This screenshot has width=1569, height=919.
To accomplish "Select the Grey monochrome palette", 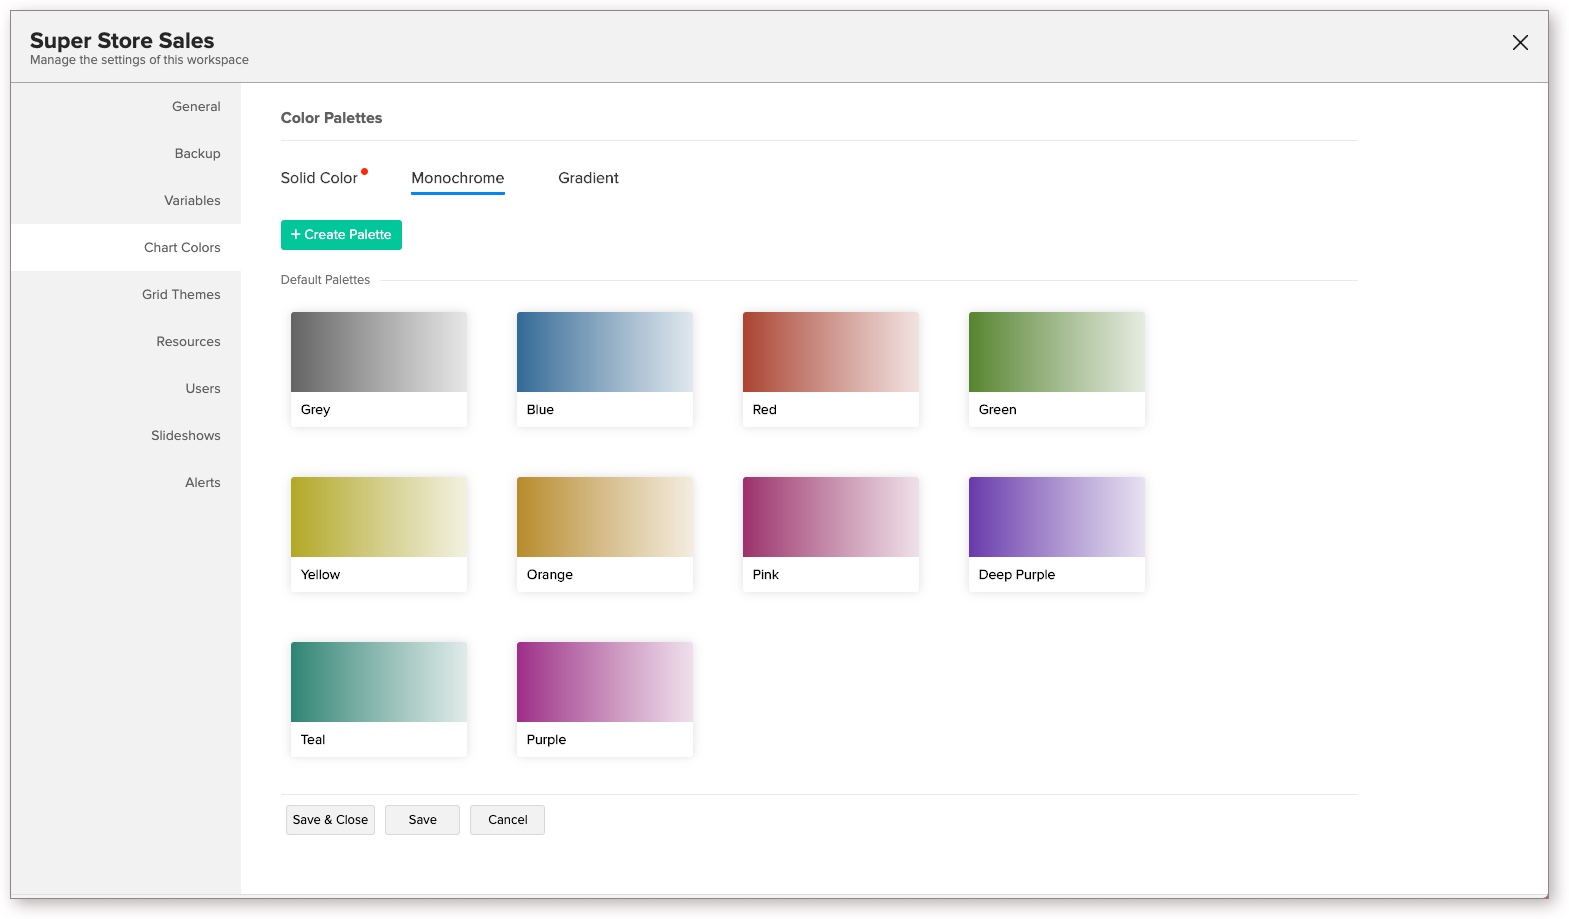I will [x=379, y=368].
